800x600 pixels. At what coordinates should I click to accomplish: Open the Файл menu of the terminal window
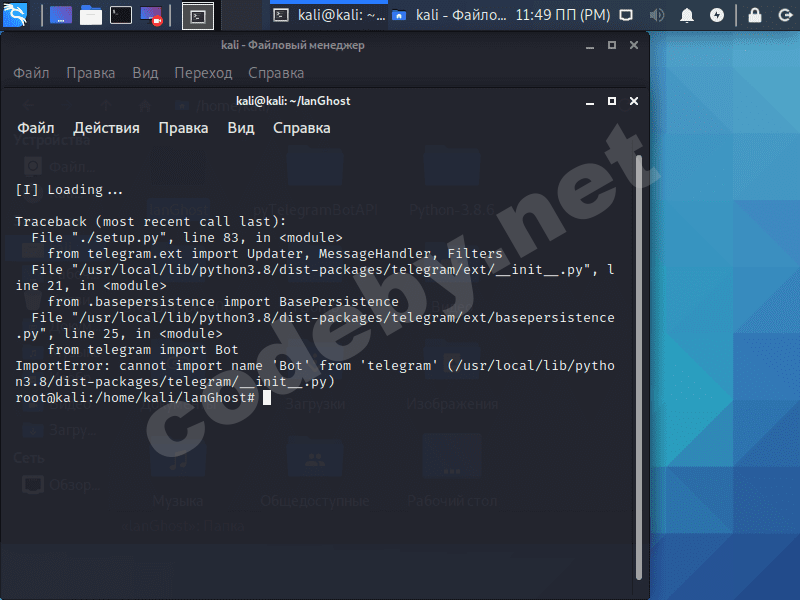coord(36,128)
